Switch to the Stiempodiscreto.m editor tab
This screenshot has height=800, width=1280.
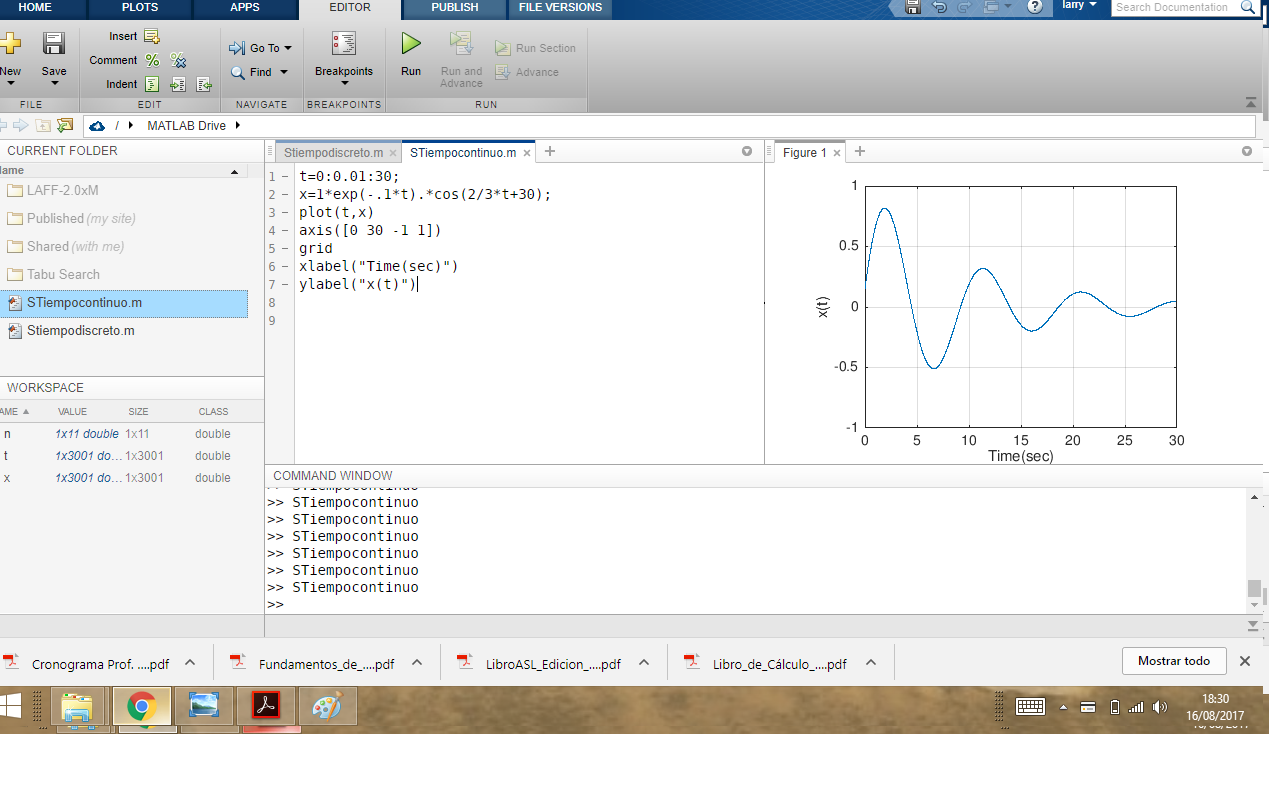point(333,153)
